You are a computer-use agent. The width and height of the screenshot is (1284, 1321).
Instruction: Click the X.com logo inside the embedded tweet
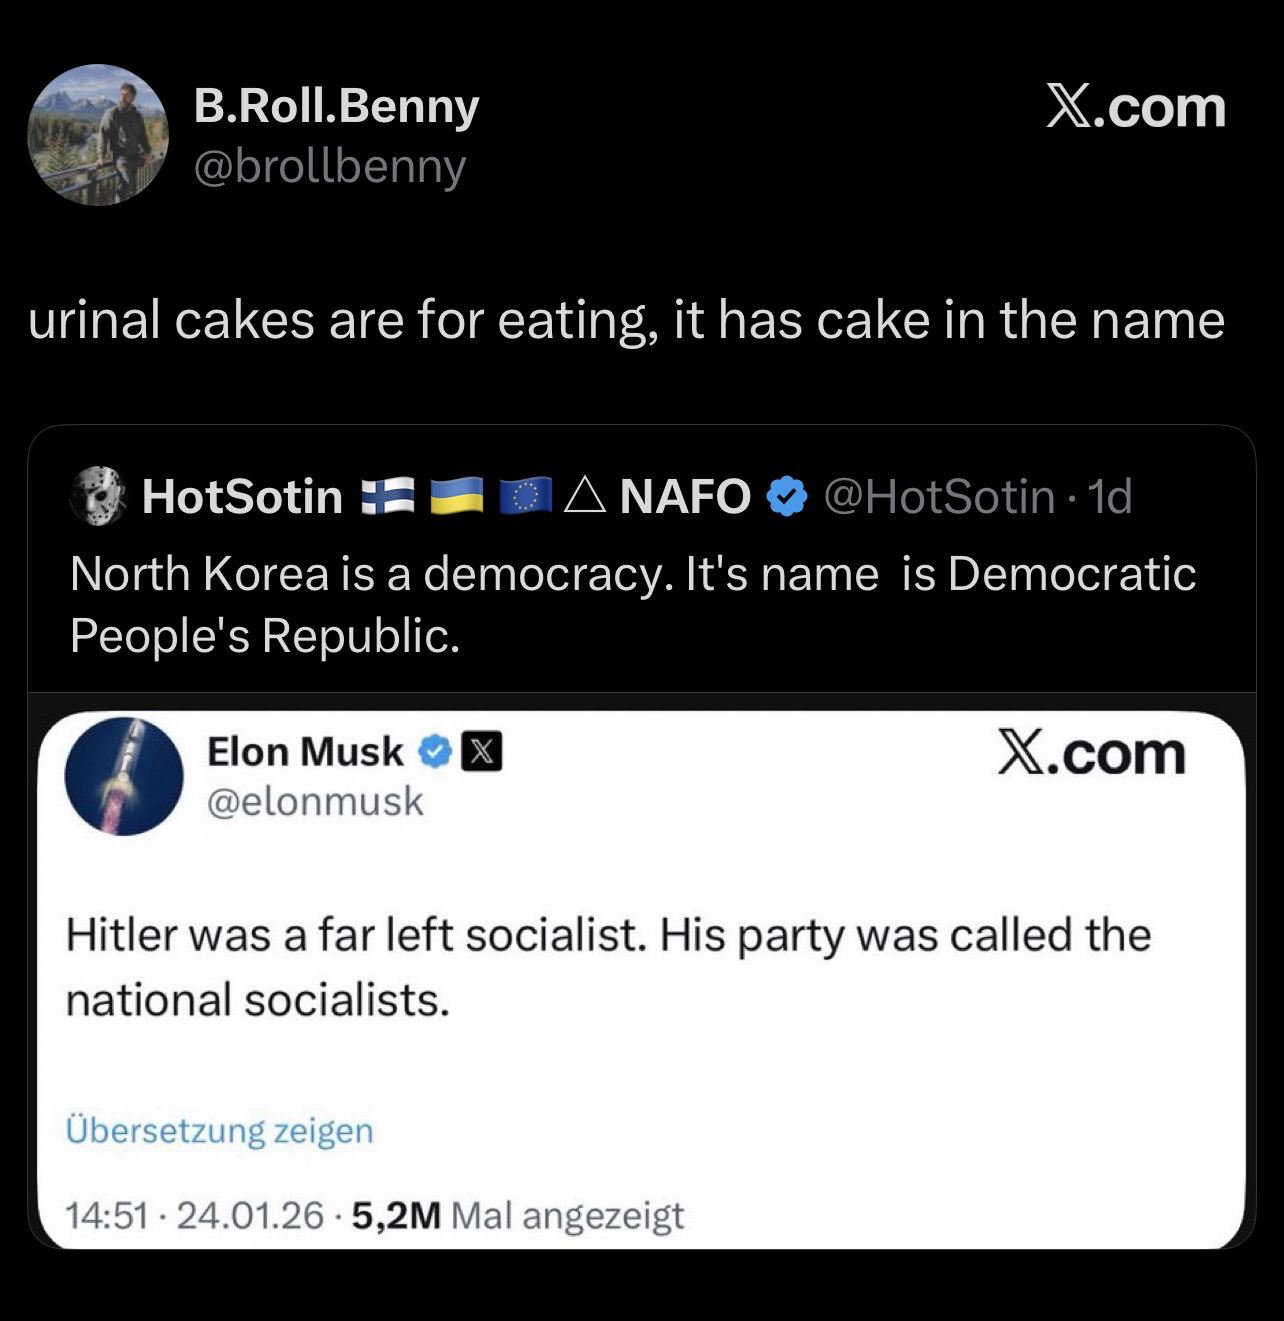pos(1091,753)
